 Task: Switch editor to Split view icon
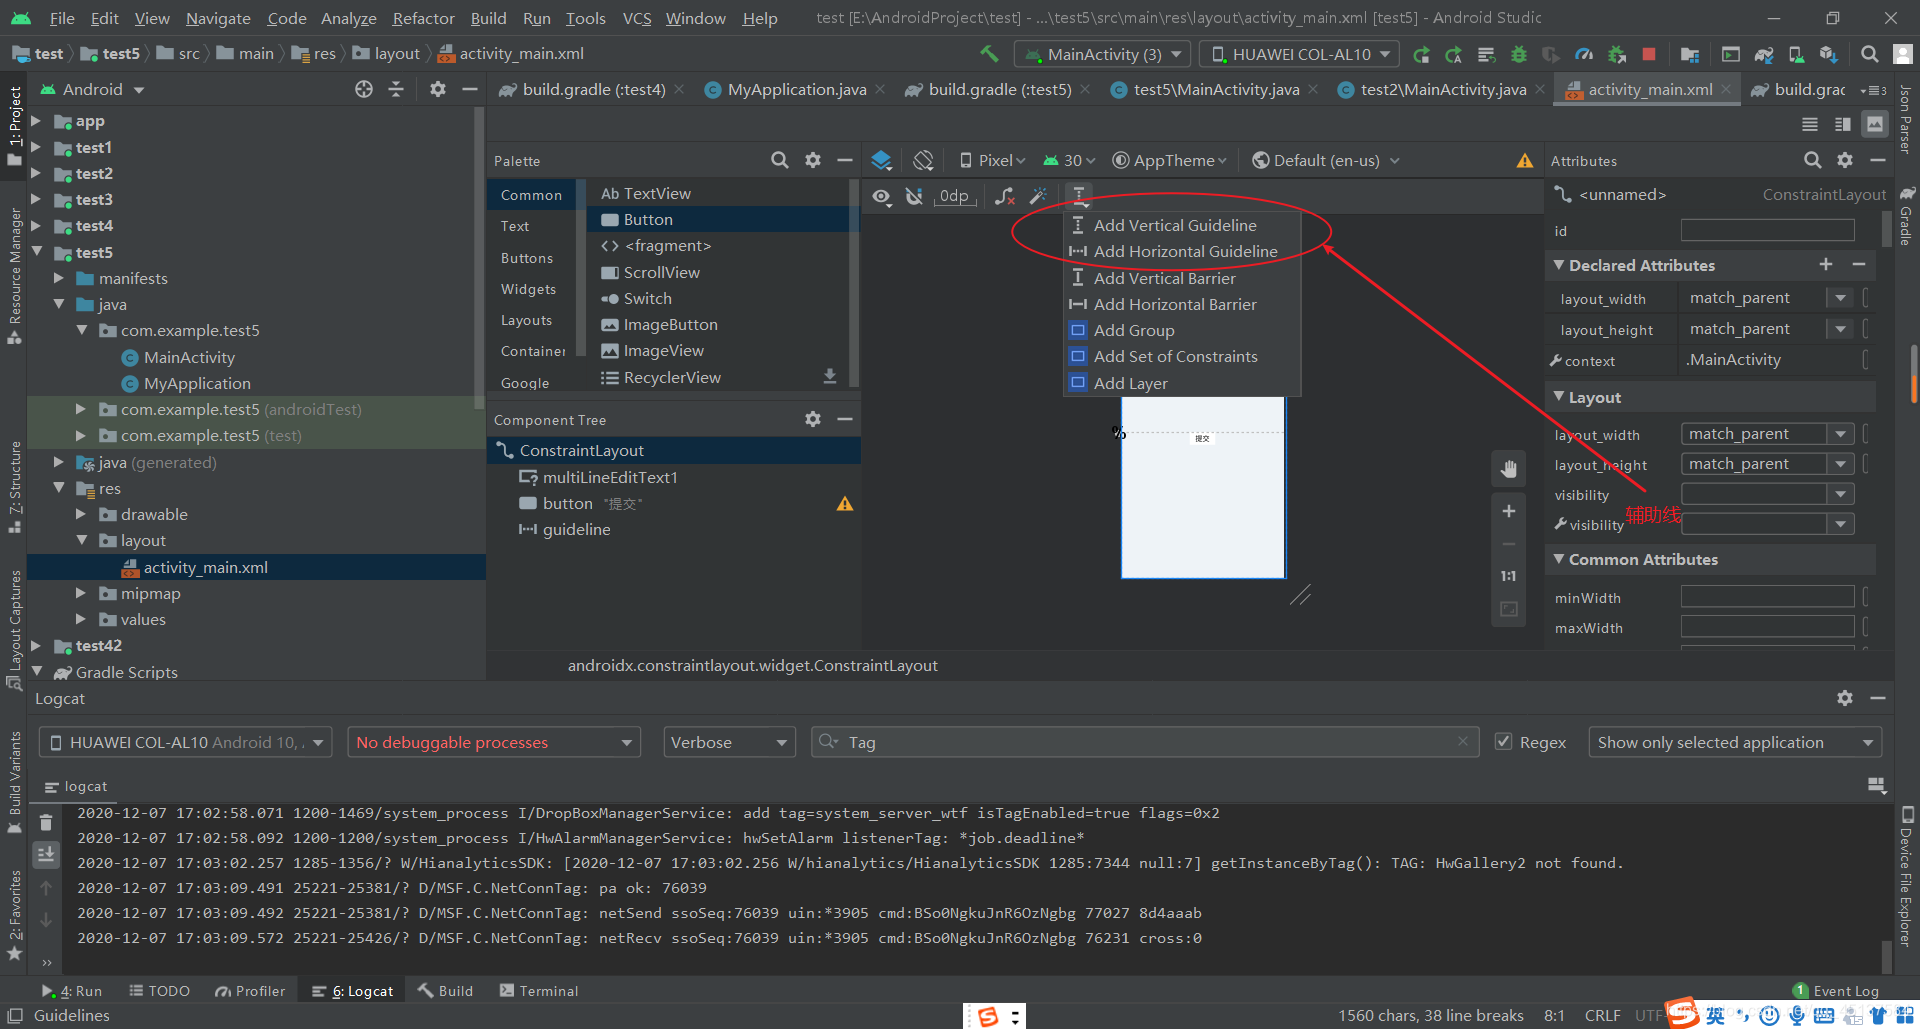[x=1843, y=124]
